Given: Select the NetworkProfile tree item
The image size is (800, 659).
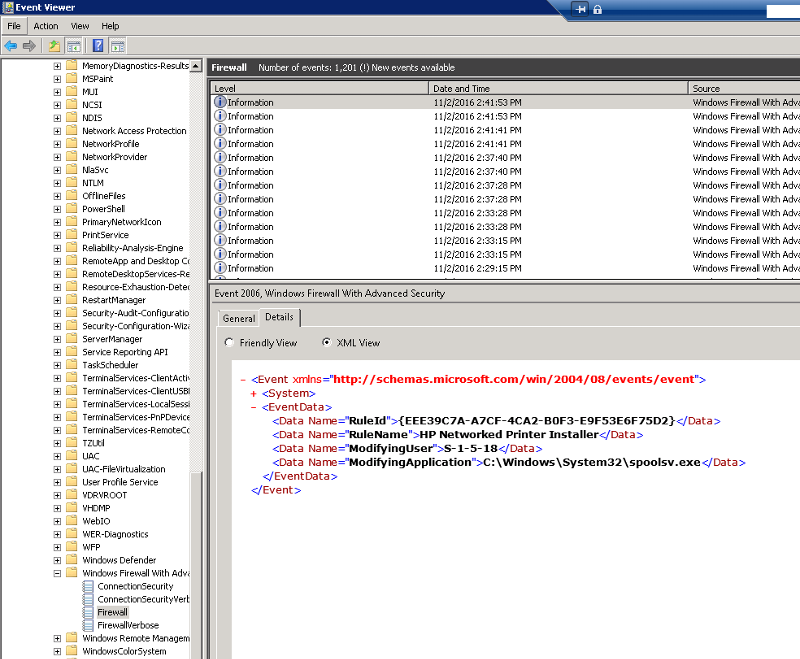Looking at the screenshot, I should click(111, 144).
